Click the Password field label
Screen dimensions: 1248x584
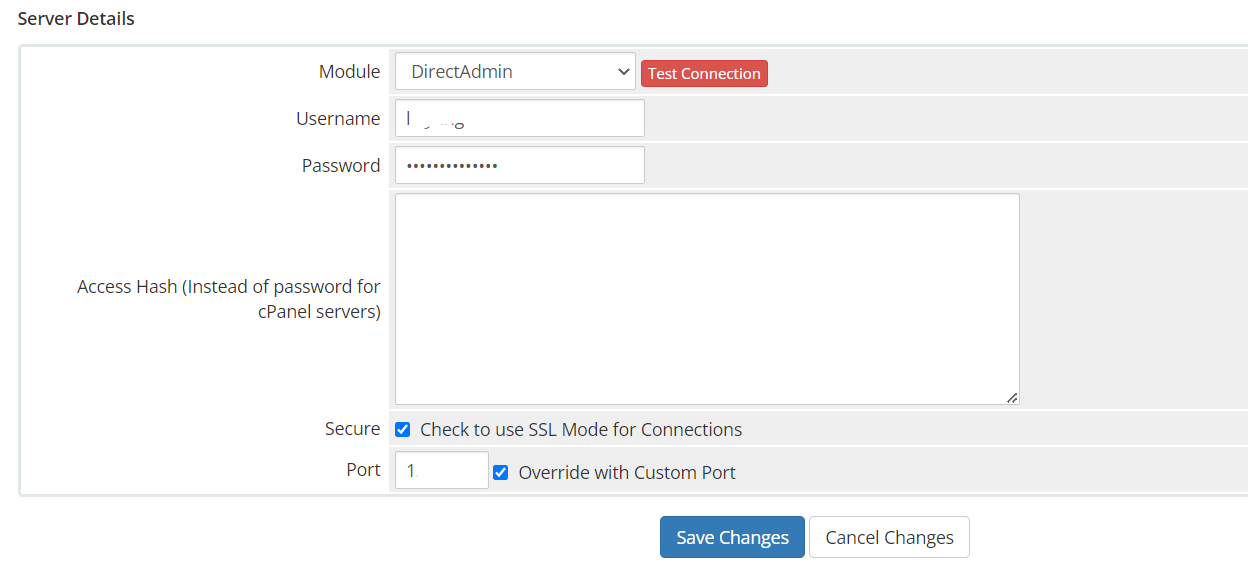[x=341, y=166]
